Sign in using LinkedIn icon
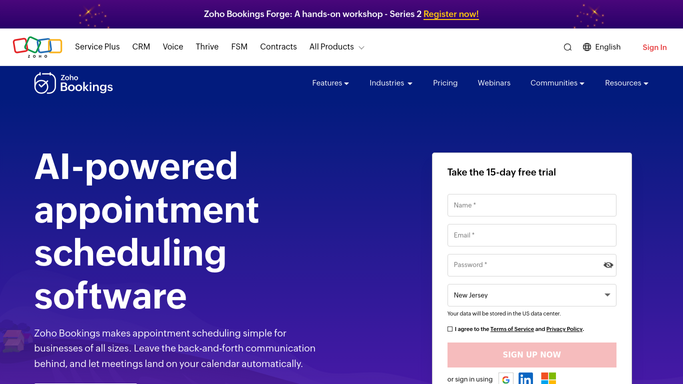 526,379
